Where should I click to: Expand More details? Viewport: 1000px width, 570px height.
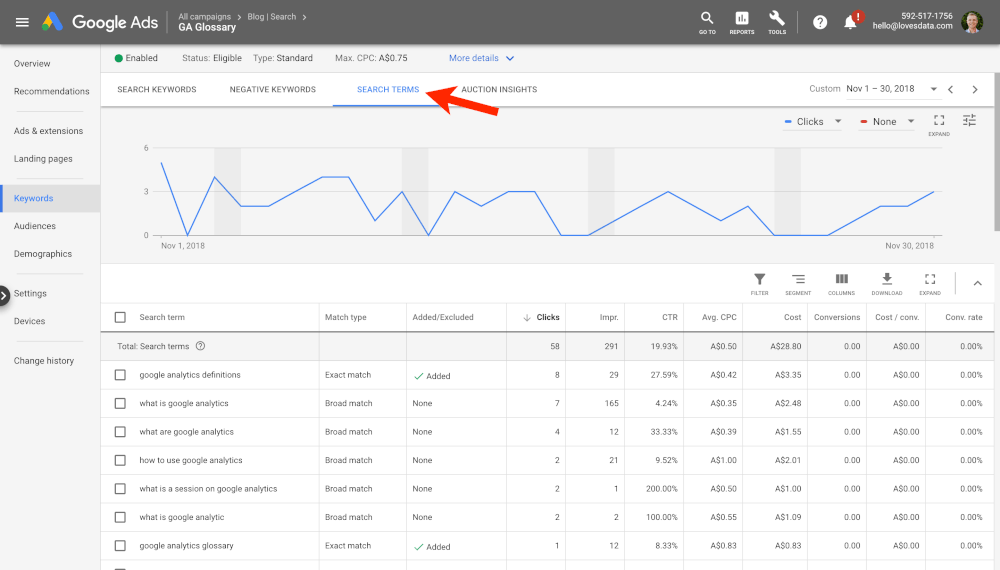point(482,58)
